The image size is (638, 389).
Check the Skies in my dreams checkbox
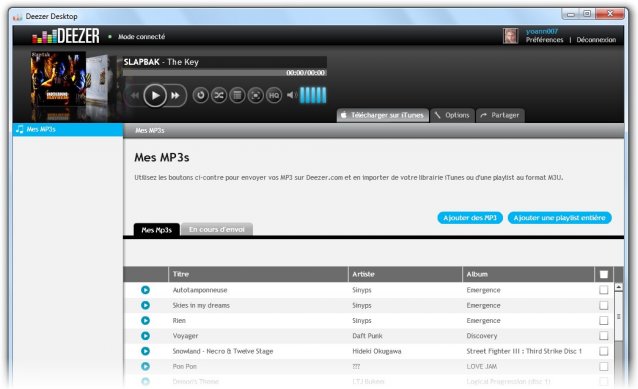[x=604, y=305]
